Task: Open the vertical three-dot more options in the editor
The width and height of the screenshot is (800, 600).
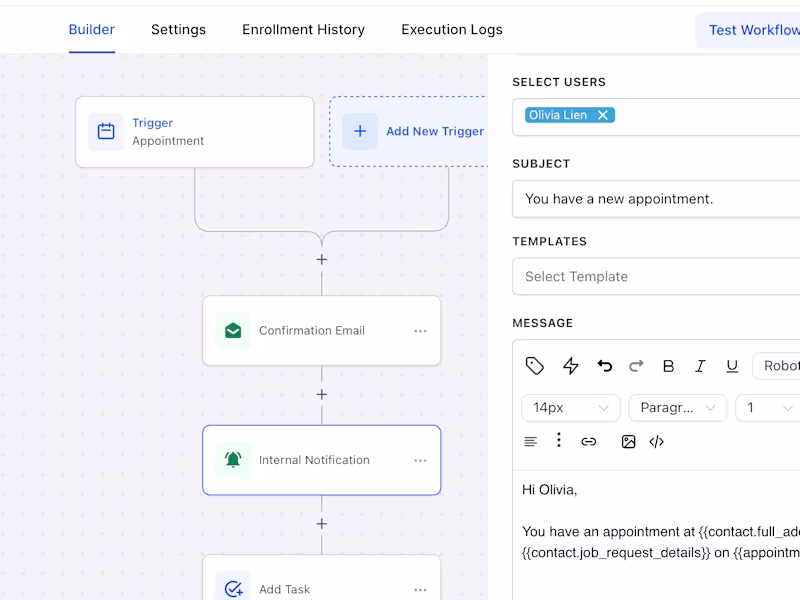Action: (x=559, y=440)
